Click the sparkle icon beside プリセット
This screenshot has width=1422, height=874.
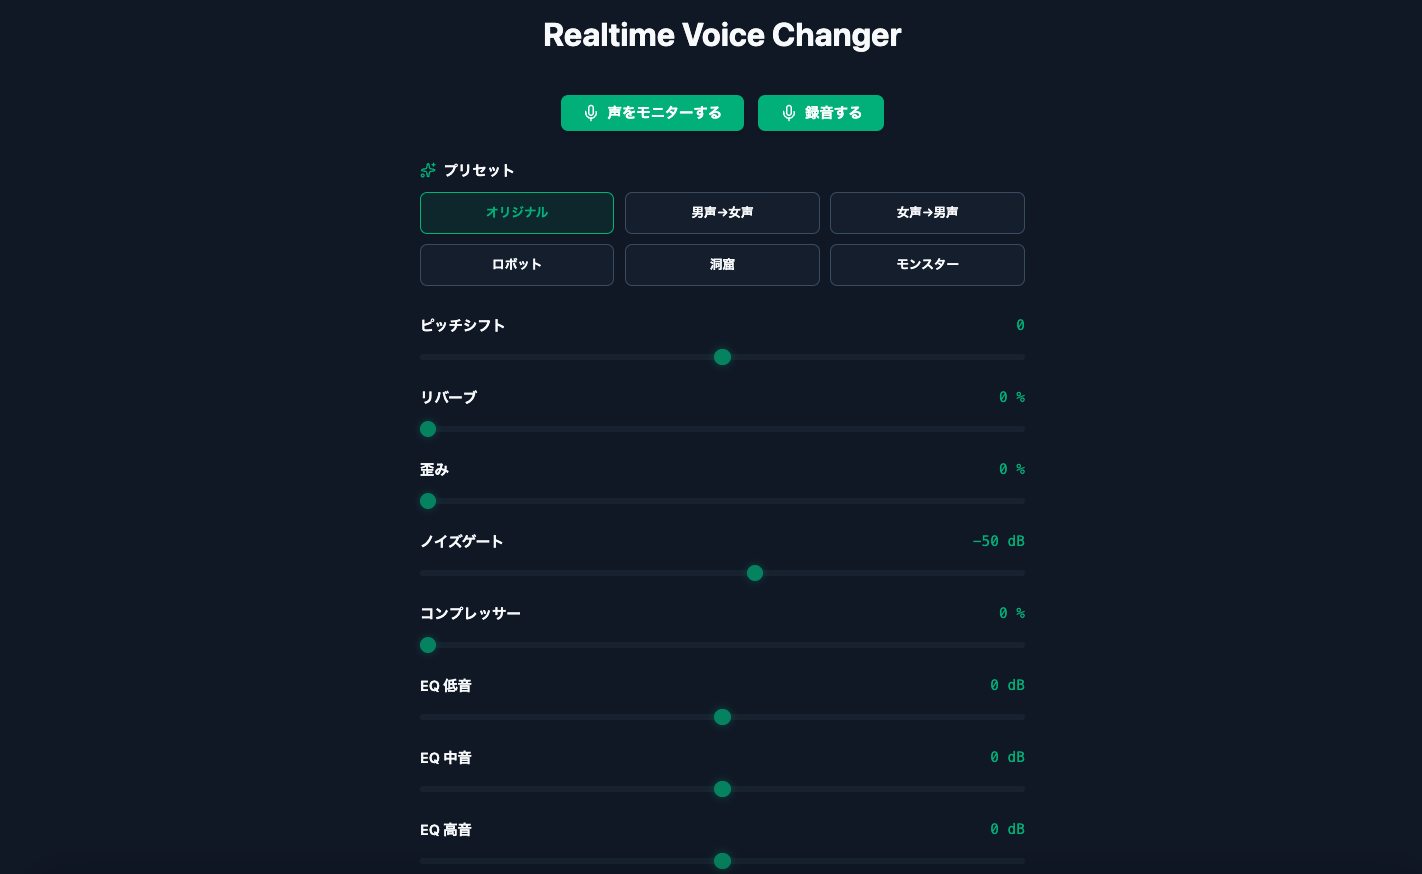click(428, 170)
